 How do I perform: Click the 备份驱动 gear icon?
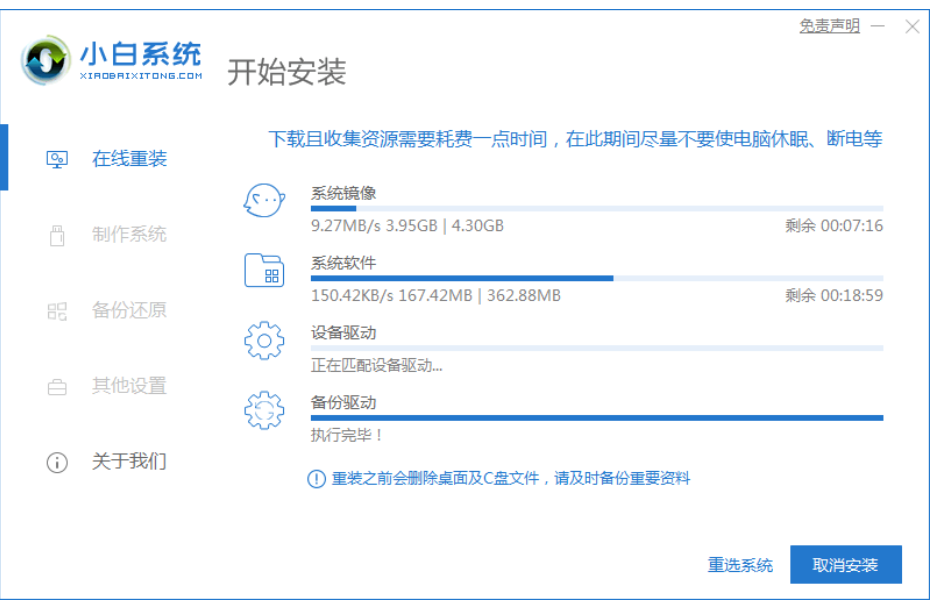tap(264, 410)
